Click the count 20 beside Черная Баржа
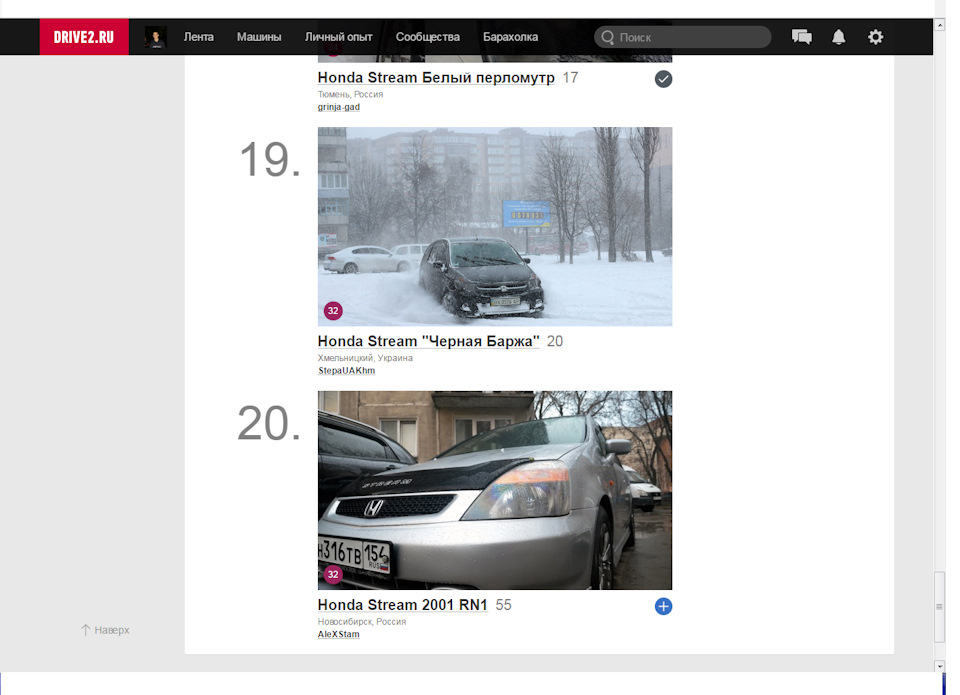This screenshot has width=960, height=695. pos(555,341)
